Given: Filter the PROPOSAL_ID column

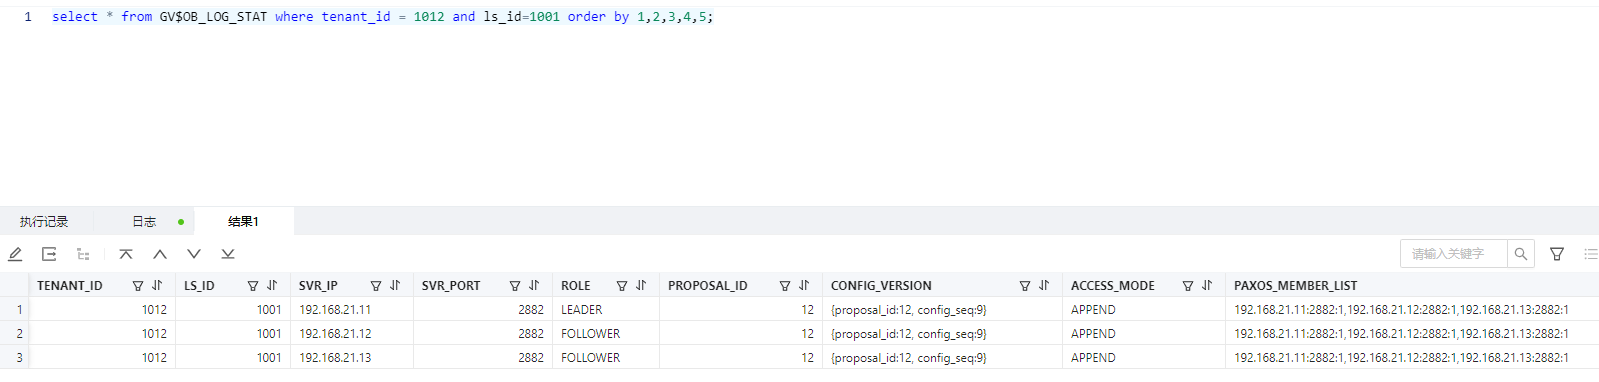Looking at the screenshot, I should pos(785,286).
